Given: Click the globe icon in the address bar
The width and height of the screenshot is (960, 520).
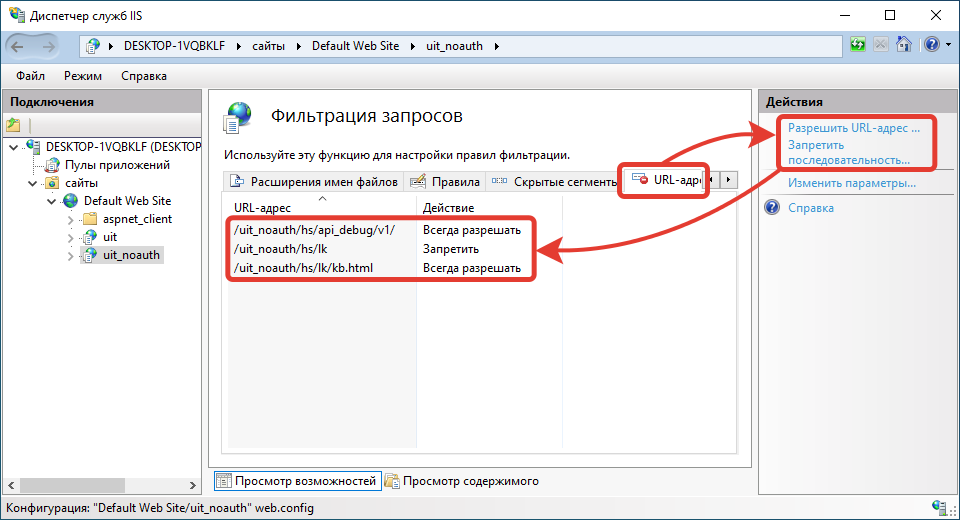Looking at the screenshot, I should coord(93,46).
